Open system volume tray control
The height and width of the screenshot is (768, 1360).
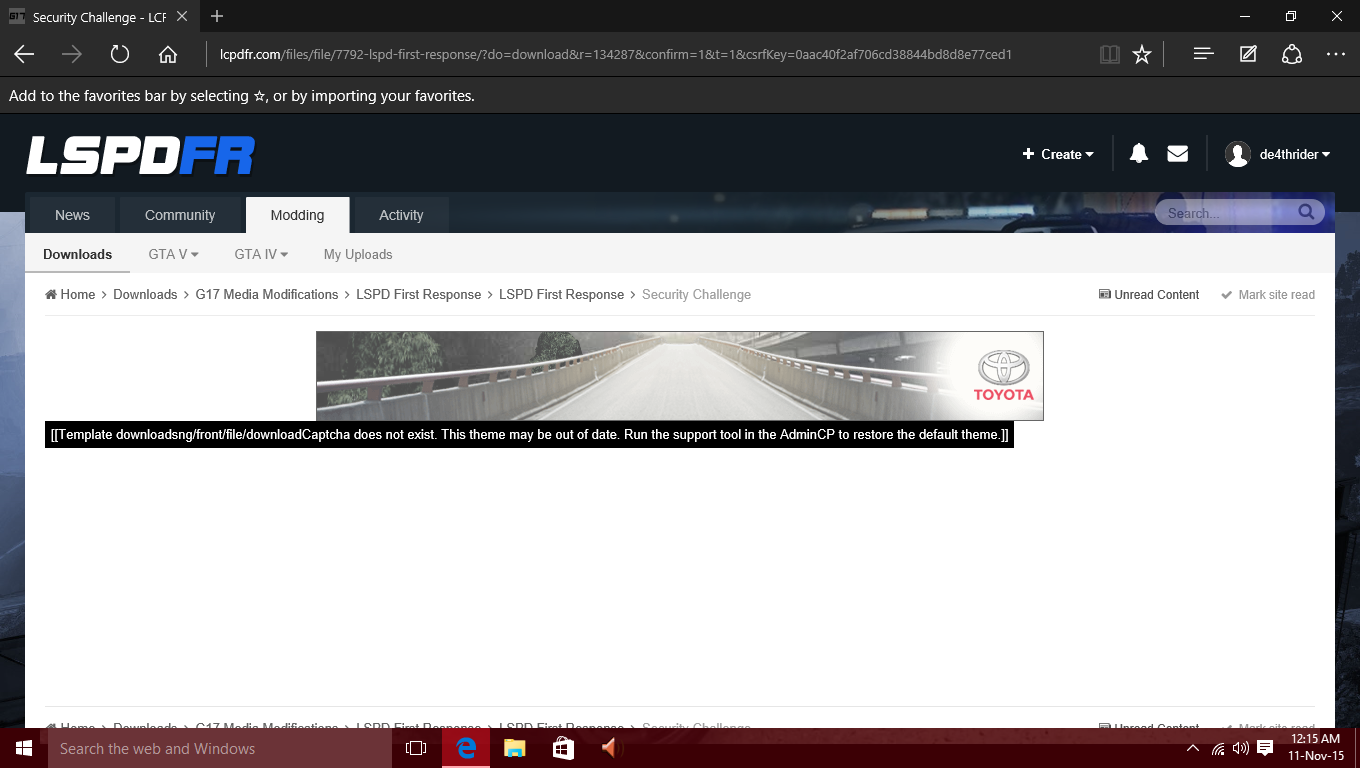tap(1241, 748)
